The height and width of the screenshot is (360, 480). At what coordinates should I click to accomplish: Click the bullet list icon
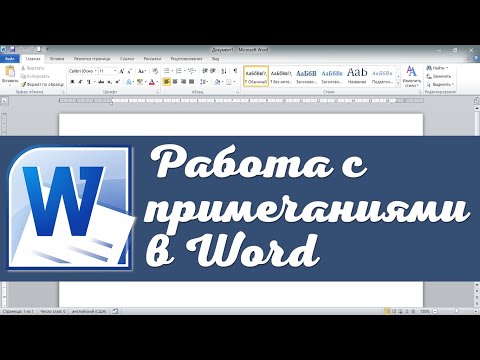pyautogui.click(x=167, y=71)
